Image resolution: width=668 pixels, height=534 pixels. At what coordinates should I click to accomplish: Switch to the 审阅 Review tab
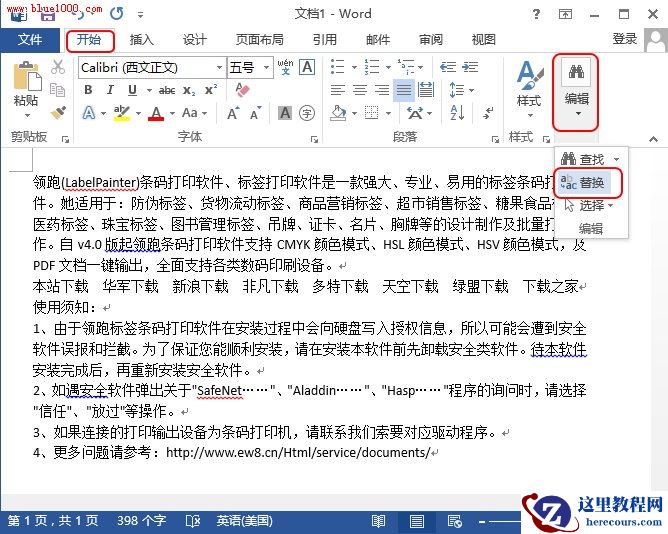431,40
